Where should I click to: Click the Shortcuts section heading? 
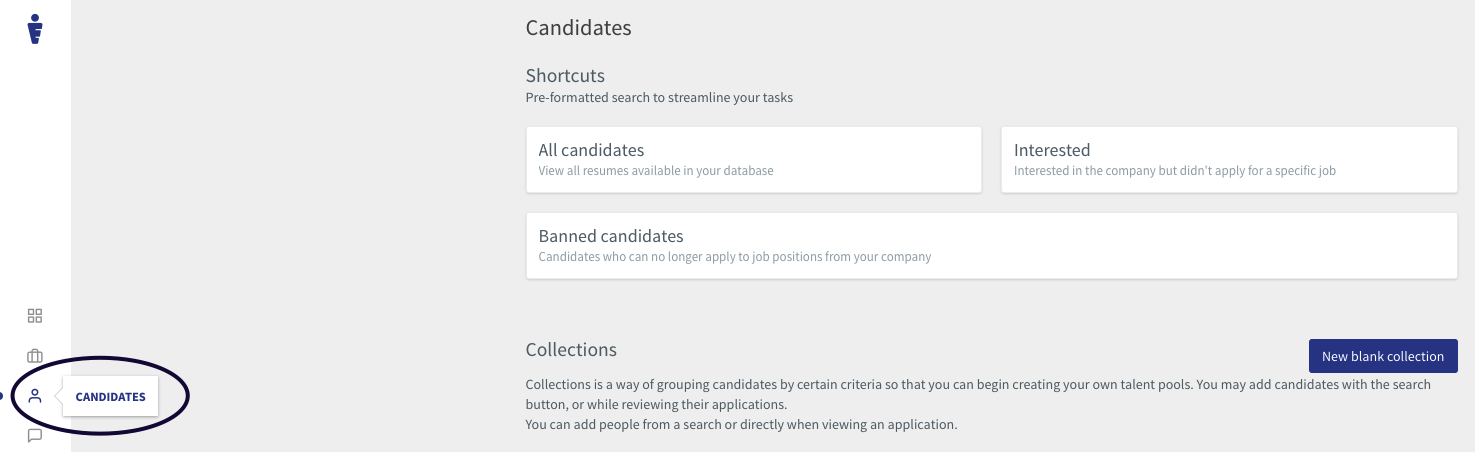point(565,76)
